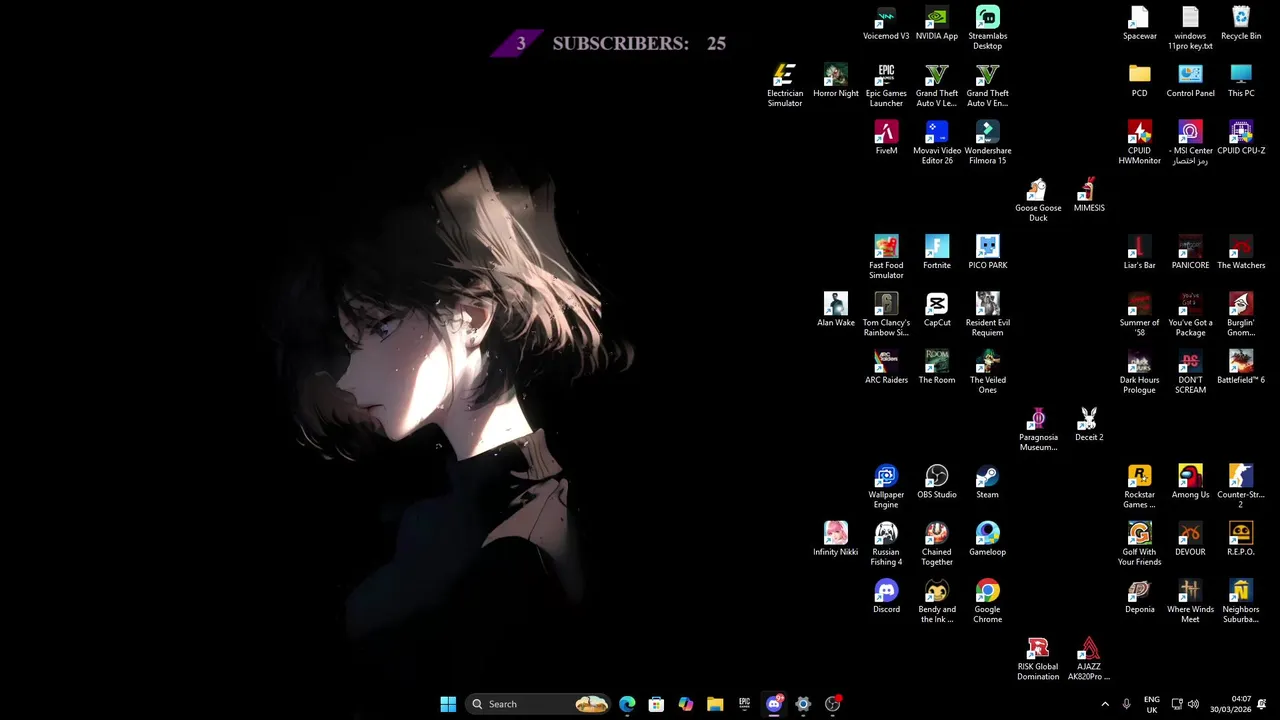
Task: Select the Fast Food Simulator icon
Action: (886, 258)
